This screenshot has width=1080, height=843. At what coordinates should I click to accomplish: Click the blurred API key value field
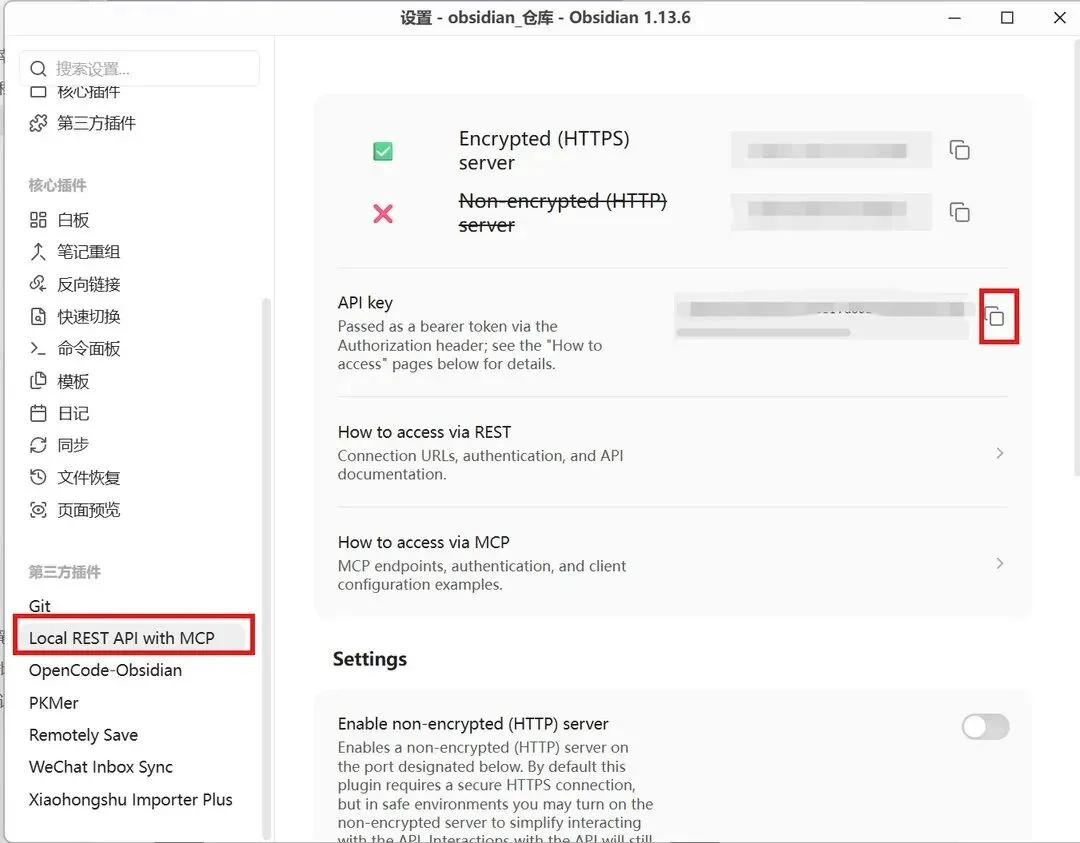coord(823,316)
